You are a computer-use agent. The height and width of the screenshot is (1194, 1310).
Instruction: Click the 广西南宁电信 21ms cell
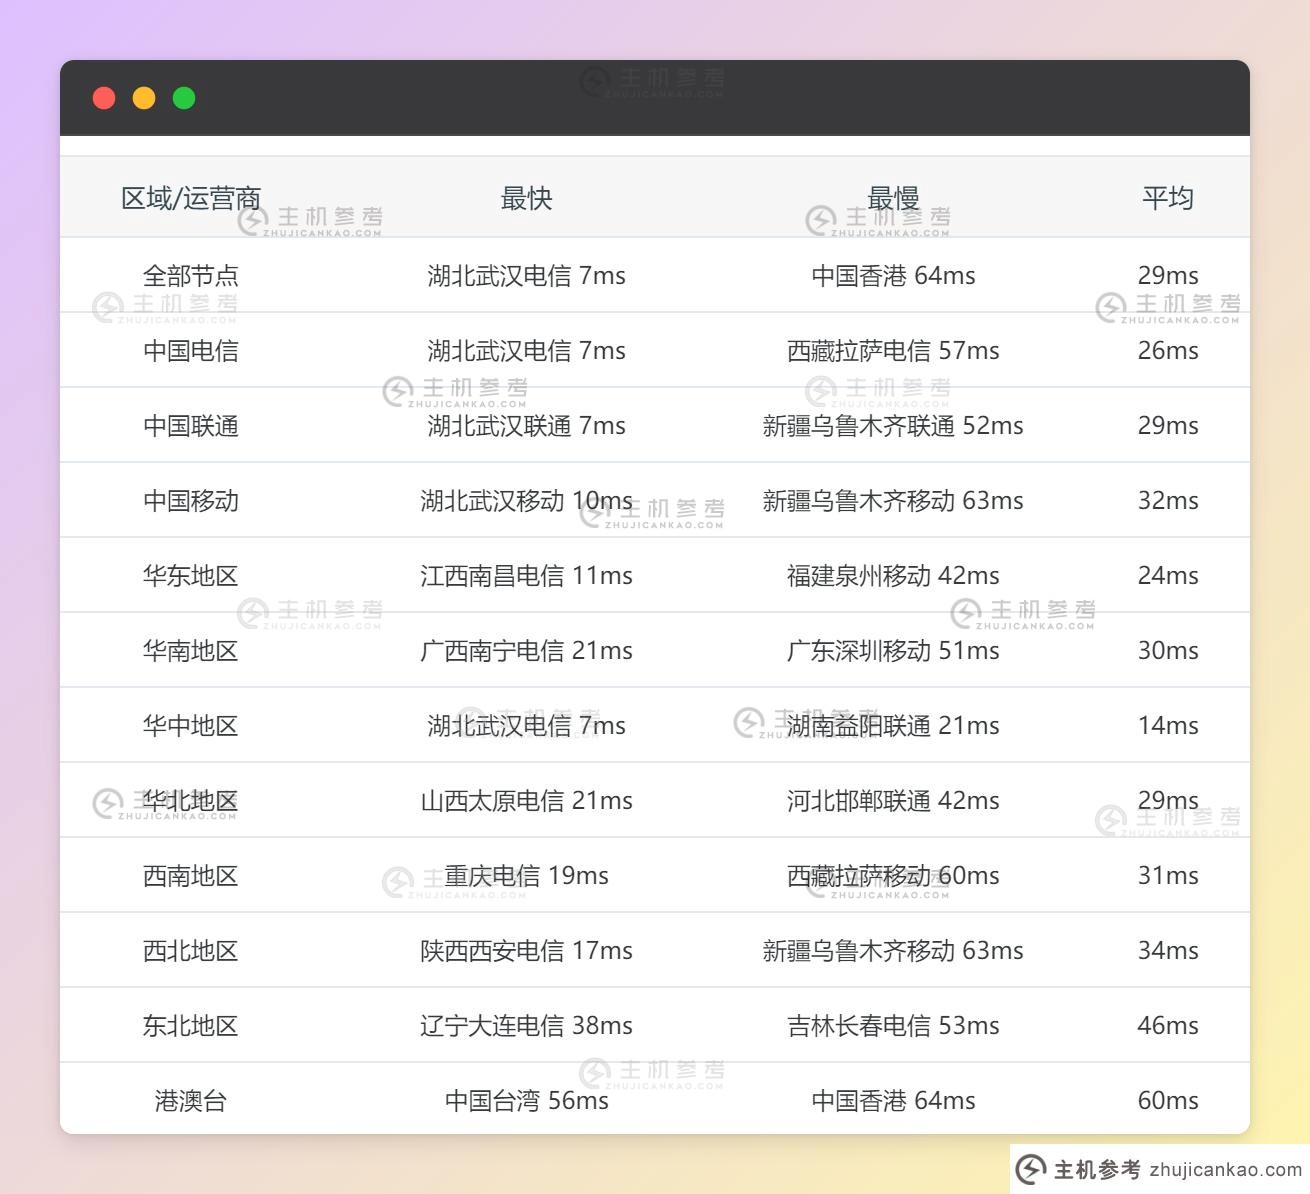point(526,650)
